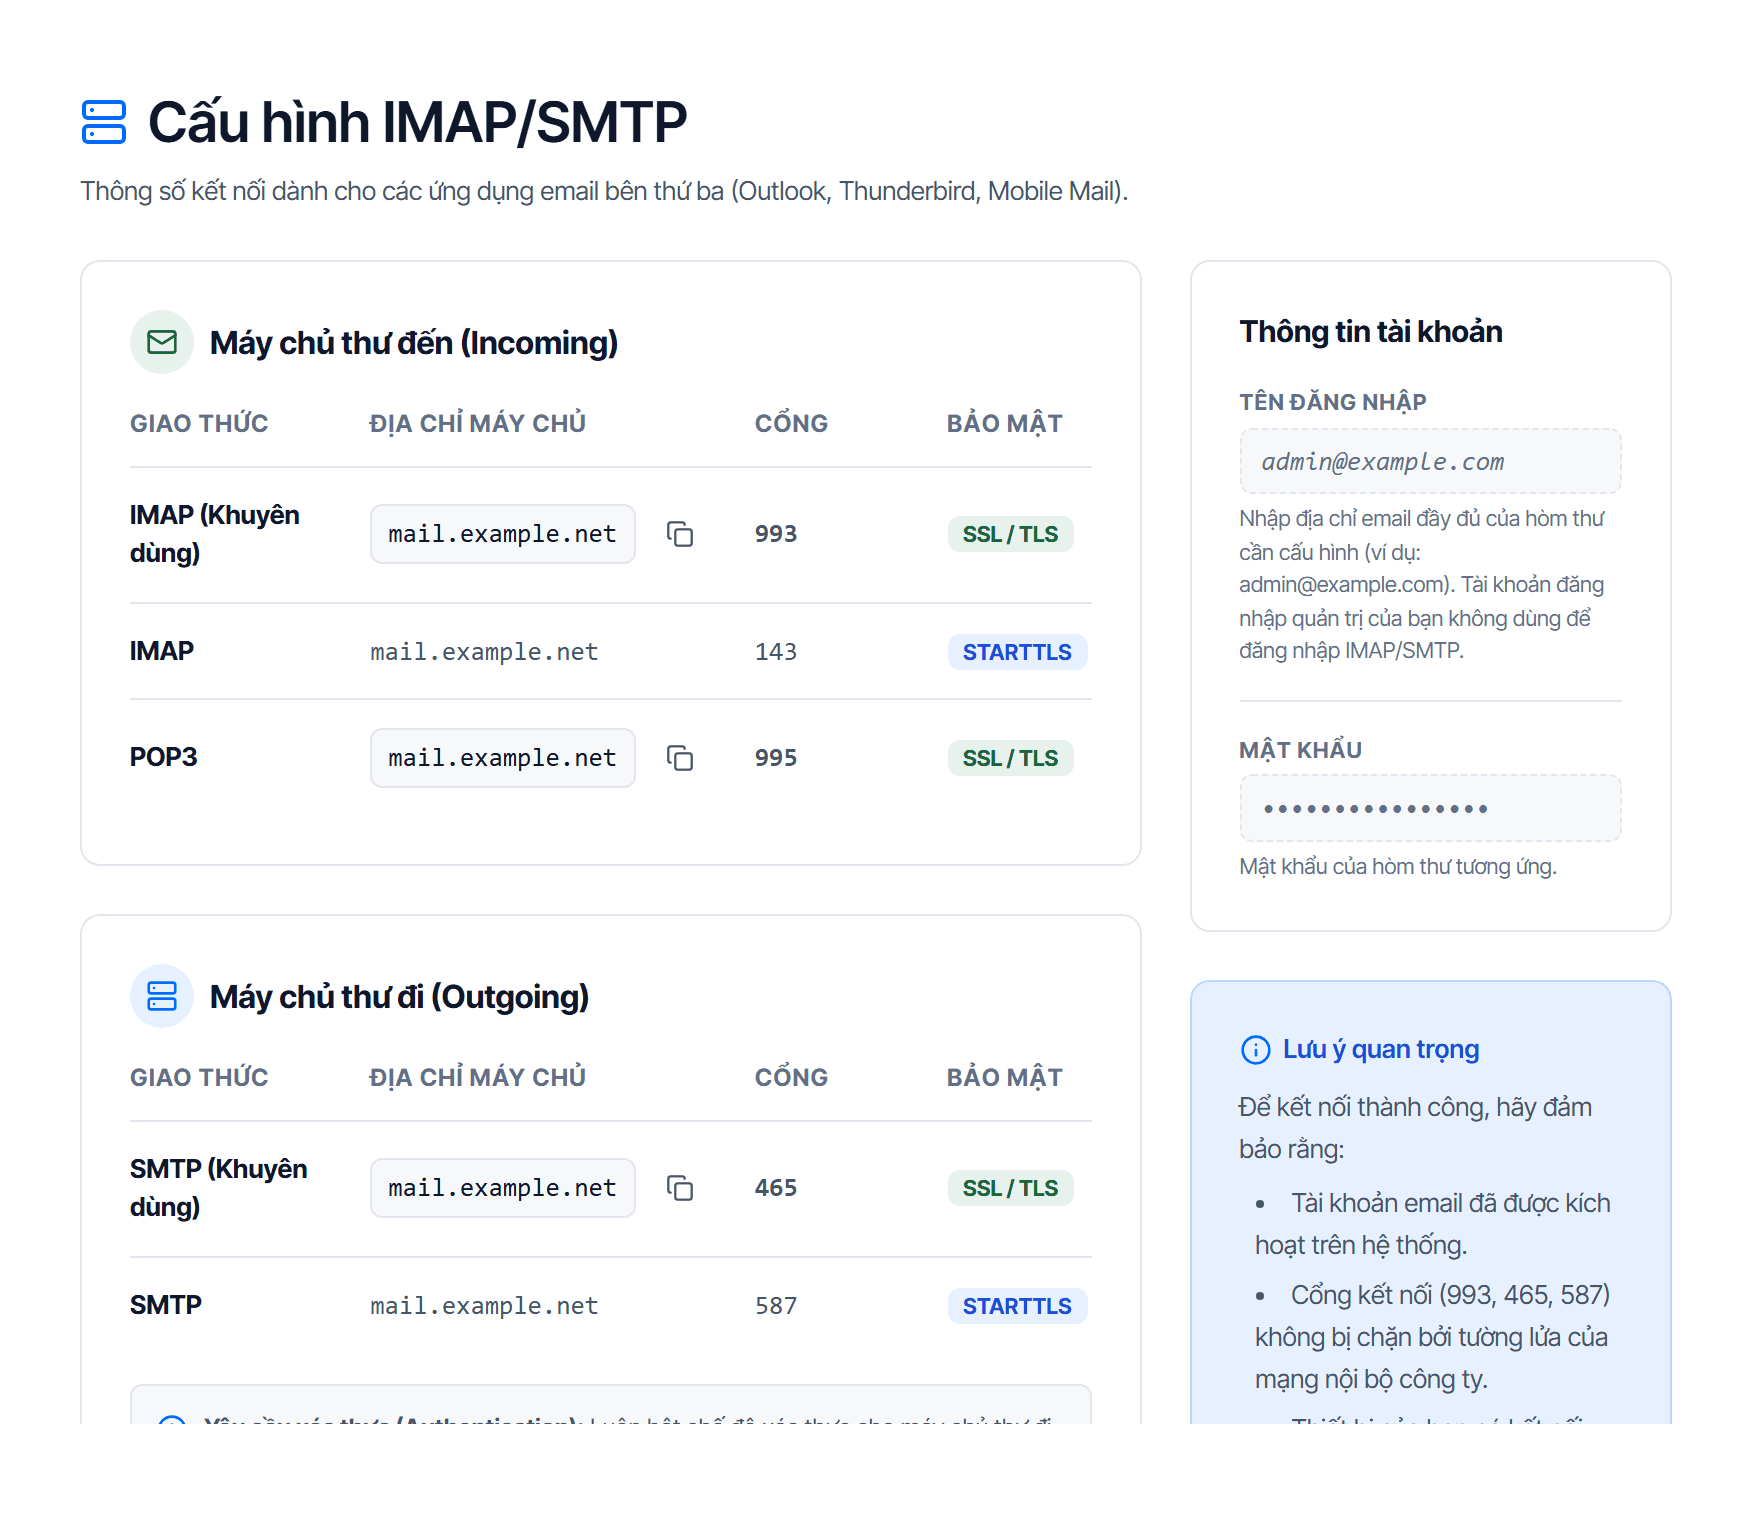The width and height of the screenshot is (1752, 1533).
Task: Select the mail.example.net box in the IMAP recommended row
Action: (503, 534)
